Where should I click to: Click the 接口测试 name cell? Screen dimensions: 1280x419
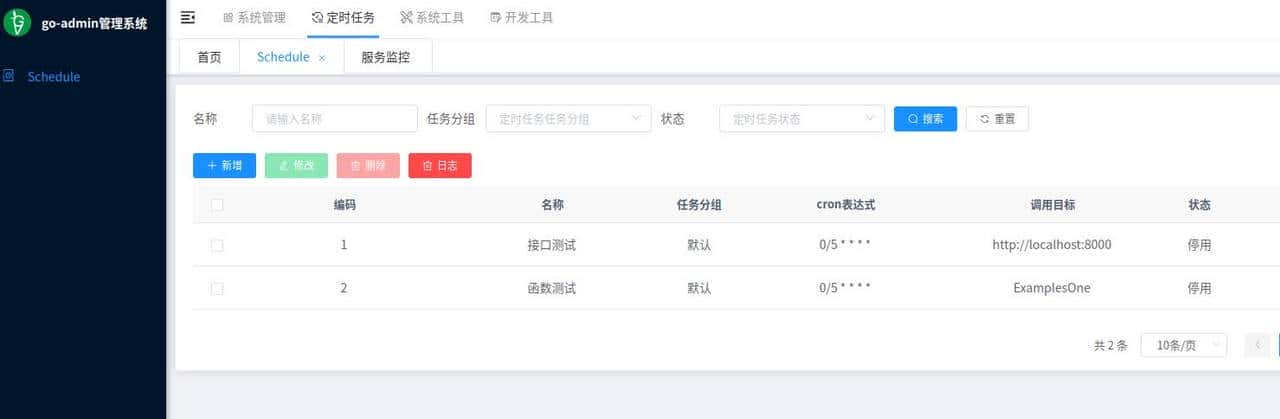[x=552, y=245]
